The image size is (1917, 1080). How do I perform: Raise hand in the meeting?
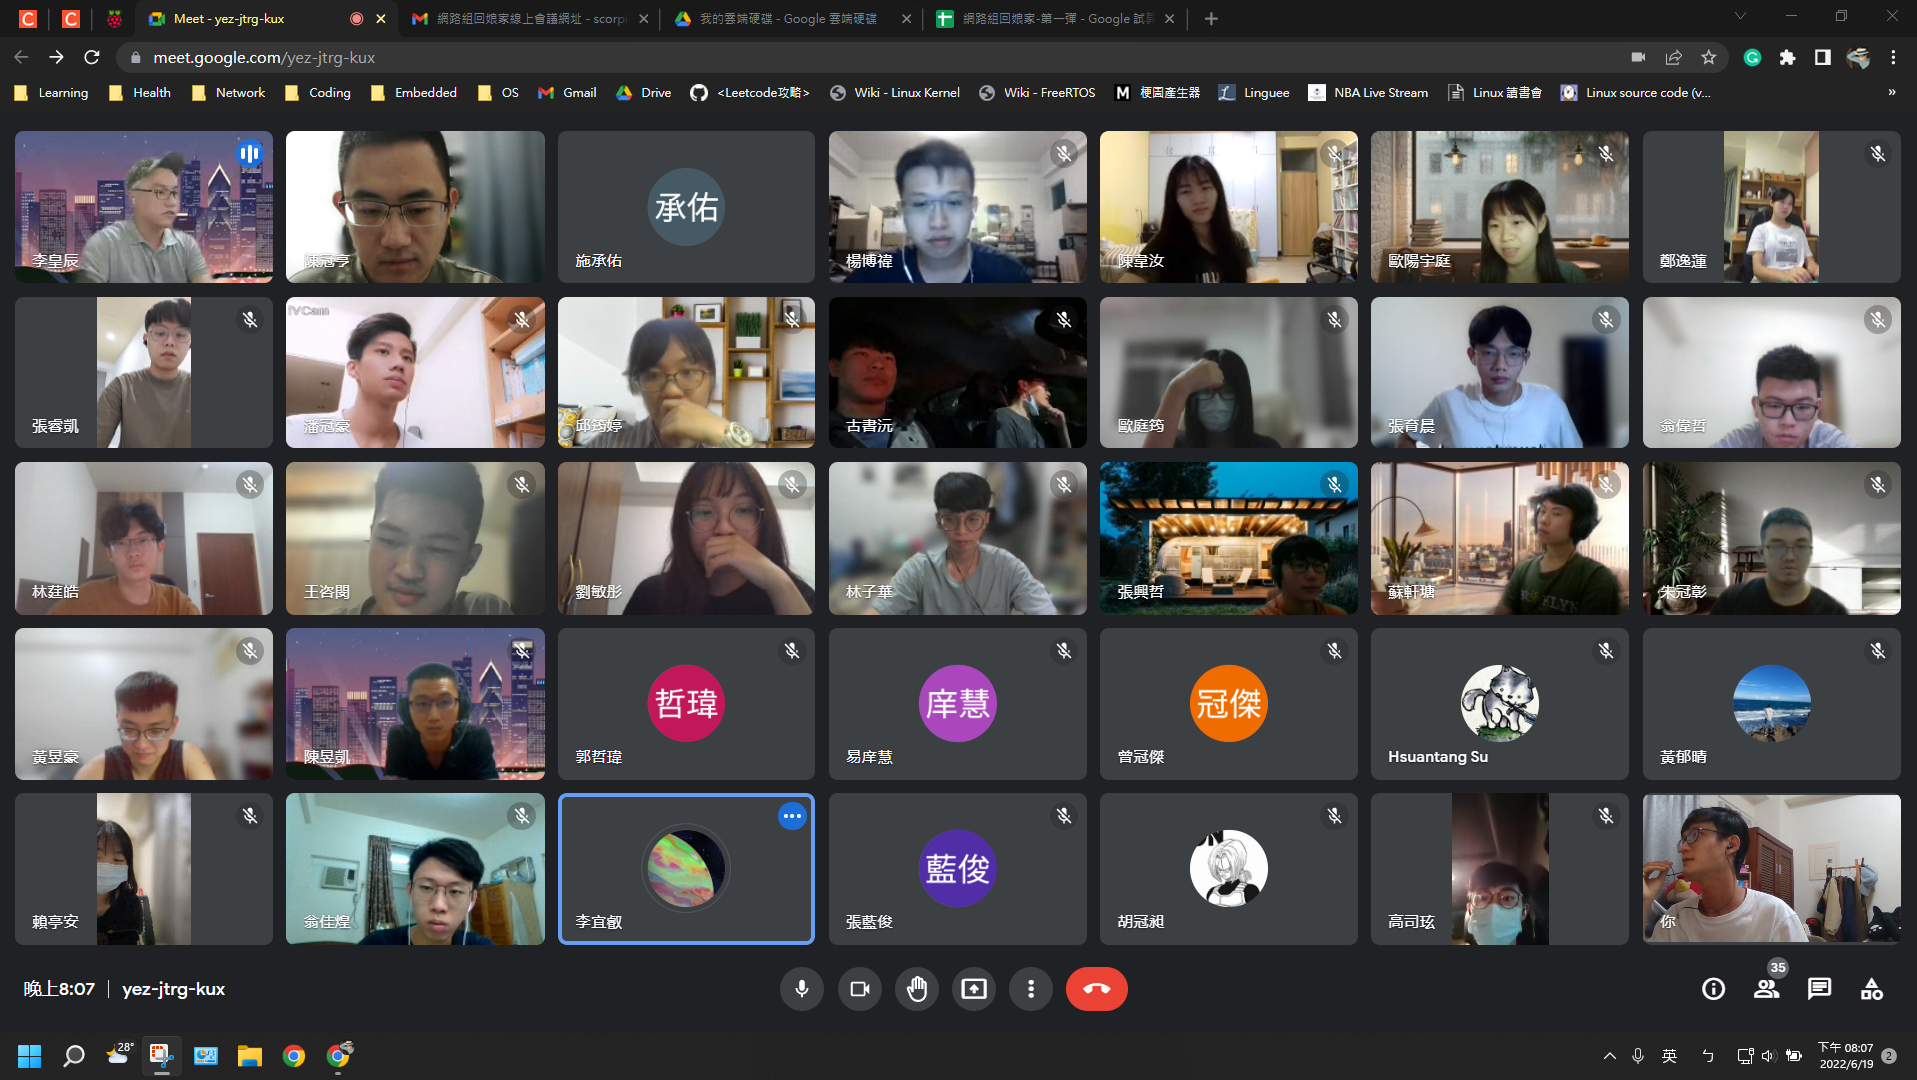click(916, 989)
